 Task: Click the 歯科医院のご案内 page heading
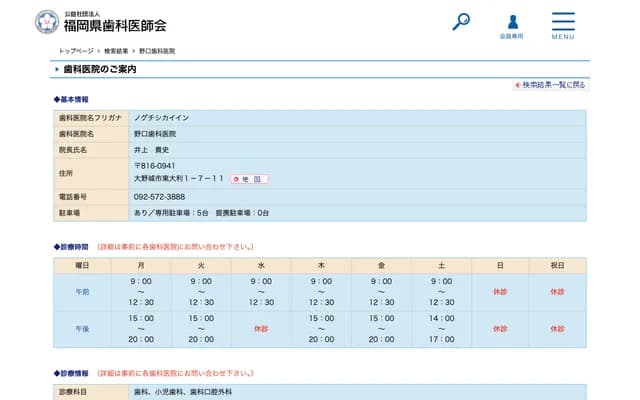pyautogui.click(x=100, y=70)
